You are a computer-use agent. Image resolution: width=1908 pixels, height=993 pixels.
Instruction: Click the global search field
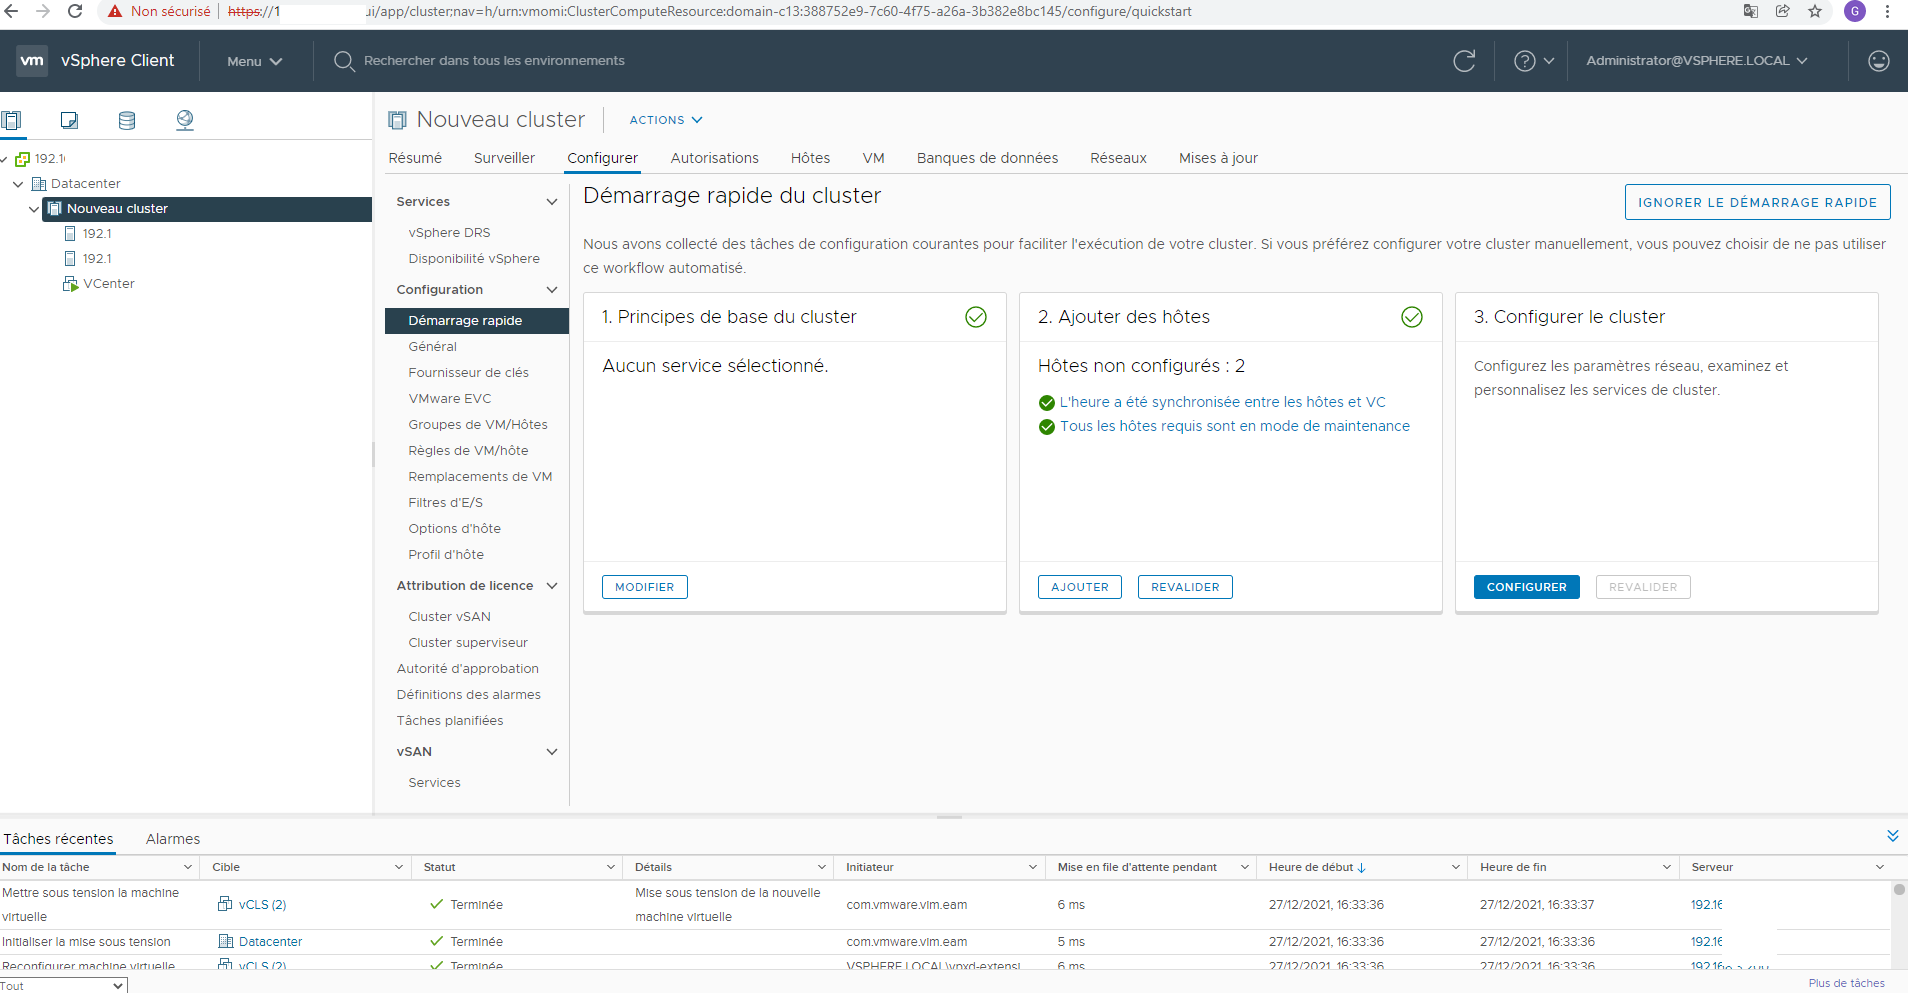coord(494,61)
